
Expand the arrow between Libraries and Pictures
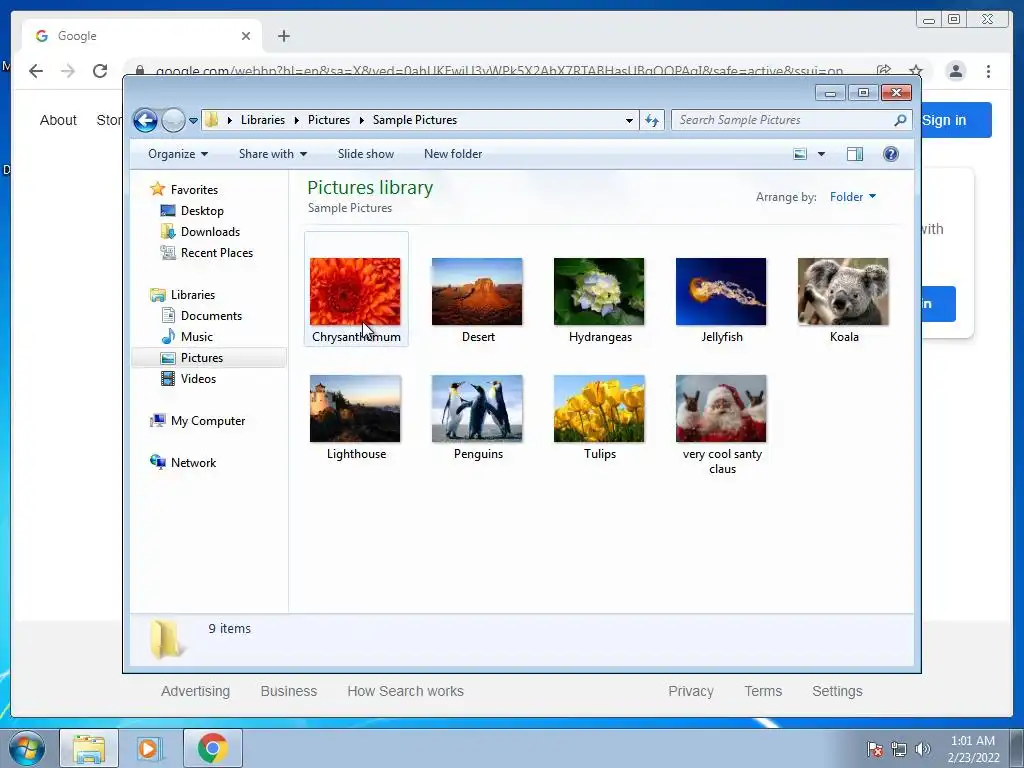tap(296, 120)
